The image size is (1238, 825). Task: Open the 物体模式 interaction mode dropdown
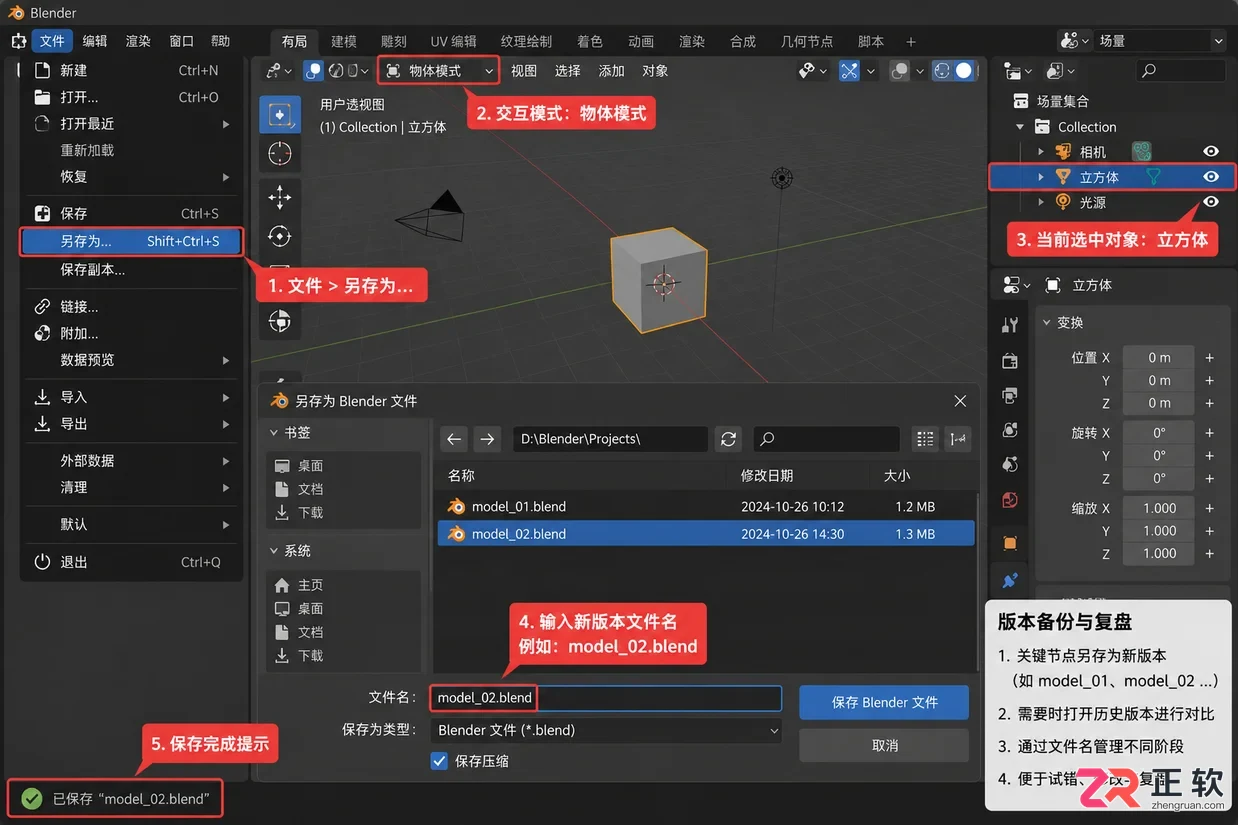click(x=439, y=71)
